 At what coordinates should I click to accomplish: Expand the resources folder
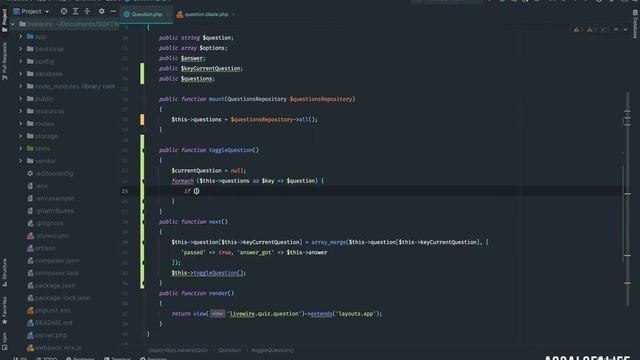point(21,111)
